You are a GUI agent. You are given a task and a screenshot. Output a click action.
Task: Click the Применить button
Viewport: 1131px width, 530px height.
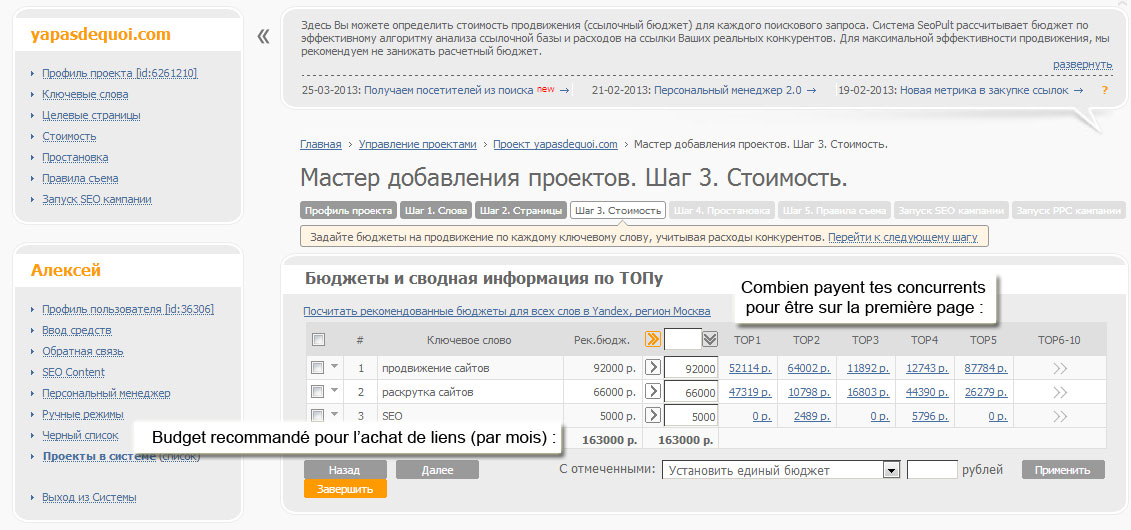tap(1063, 470)
